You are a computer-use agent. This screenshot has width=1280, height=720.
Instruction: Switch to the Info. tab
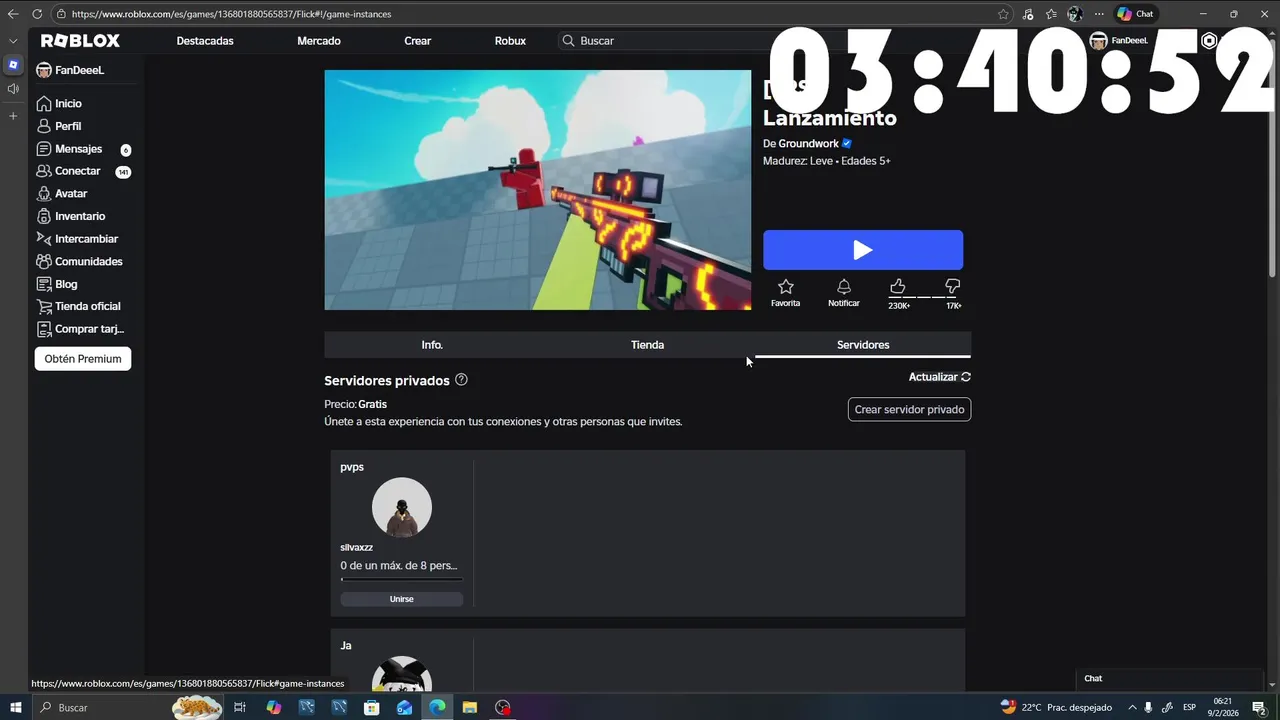[432, 345]
